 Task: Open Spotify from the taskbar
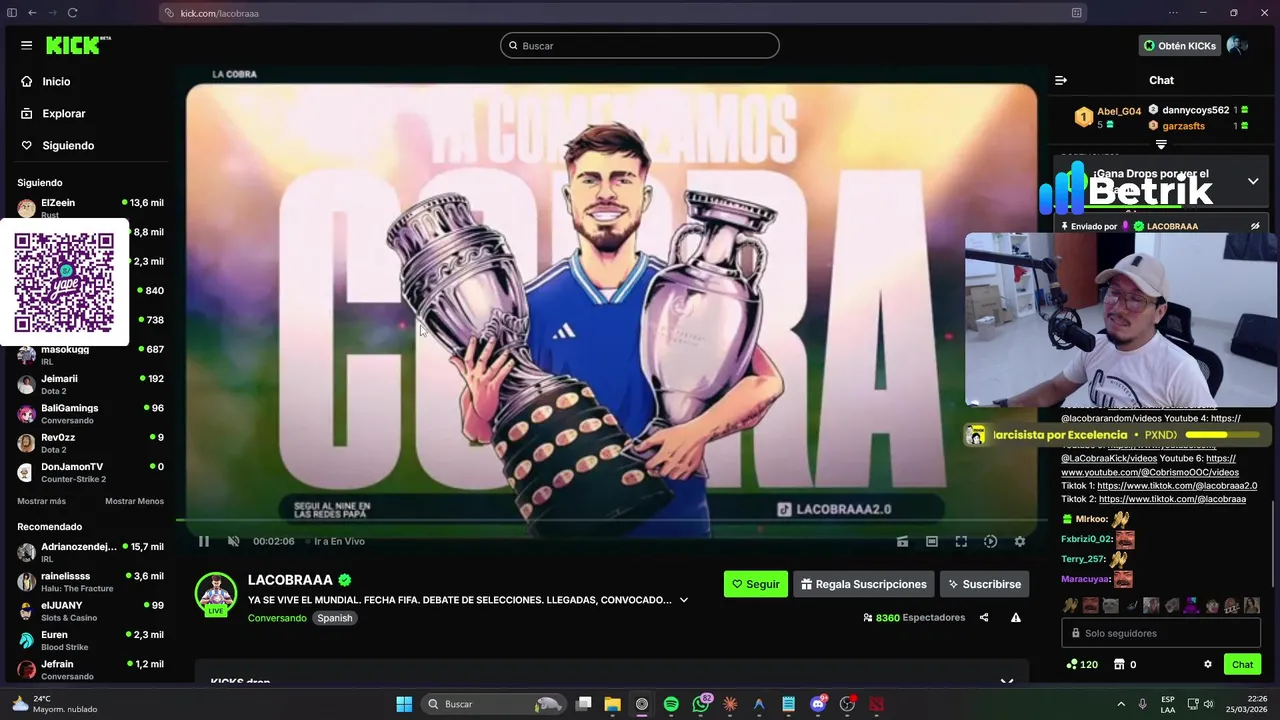[x=671, y=704]
